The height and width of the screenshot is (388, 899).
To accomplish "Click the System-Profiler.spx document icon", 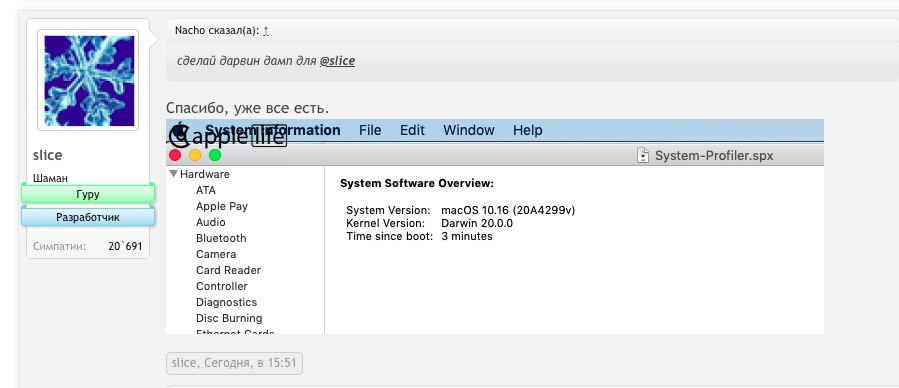I will pyautogui.click(x=643, y=155).
